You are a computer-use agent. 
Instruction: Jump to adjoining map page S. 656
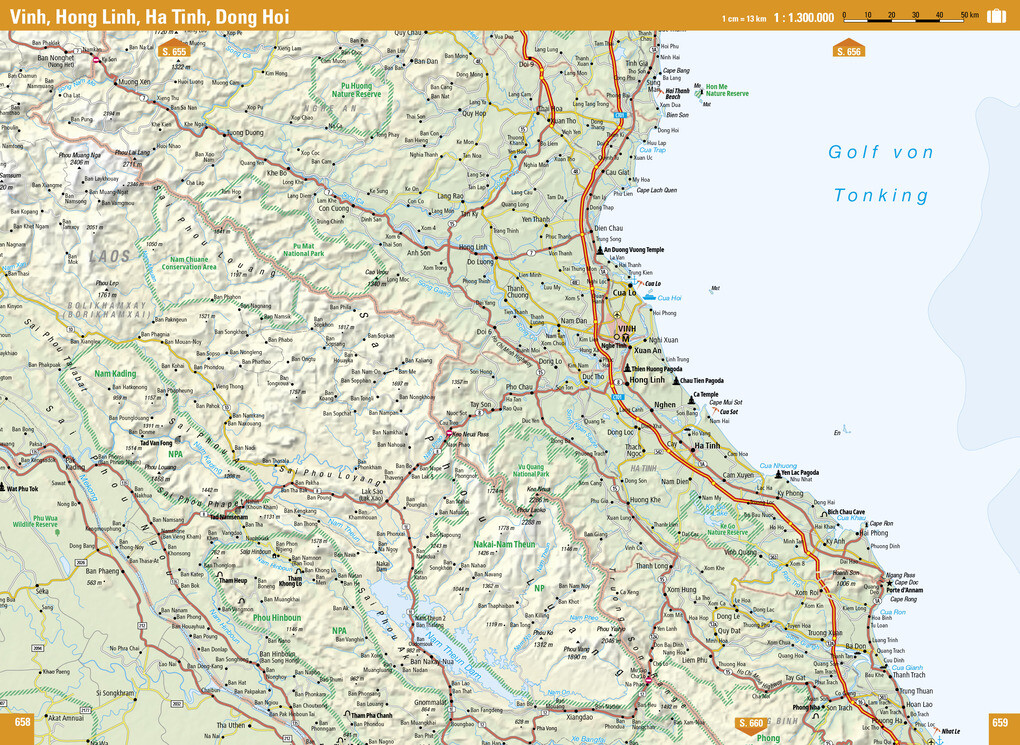[848, 50]
